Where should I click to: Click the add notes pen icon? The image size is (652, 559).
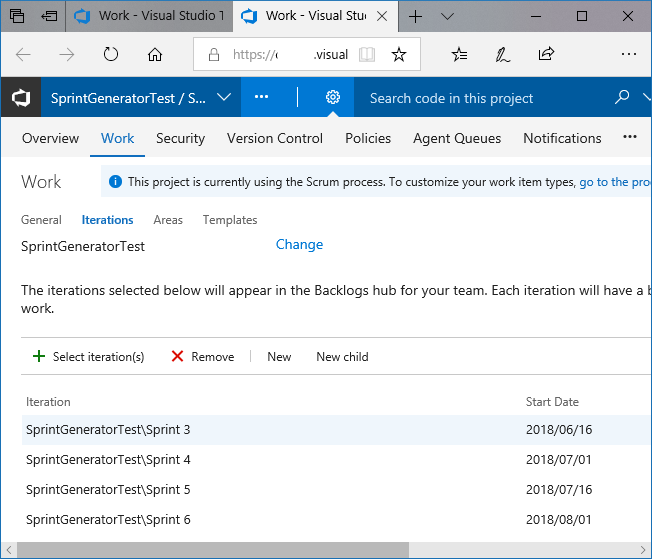tap(502, 54)
